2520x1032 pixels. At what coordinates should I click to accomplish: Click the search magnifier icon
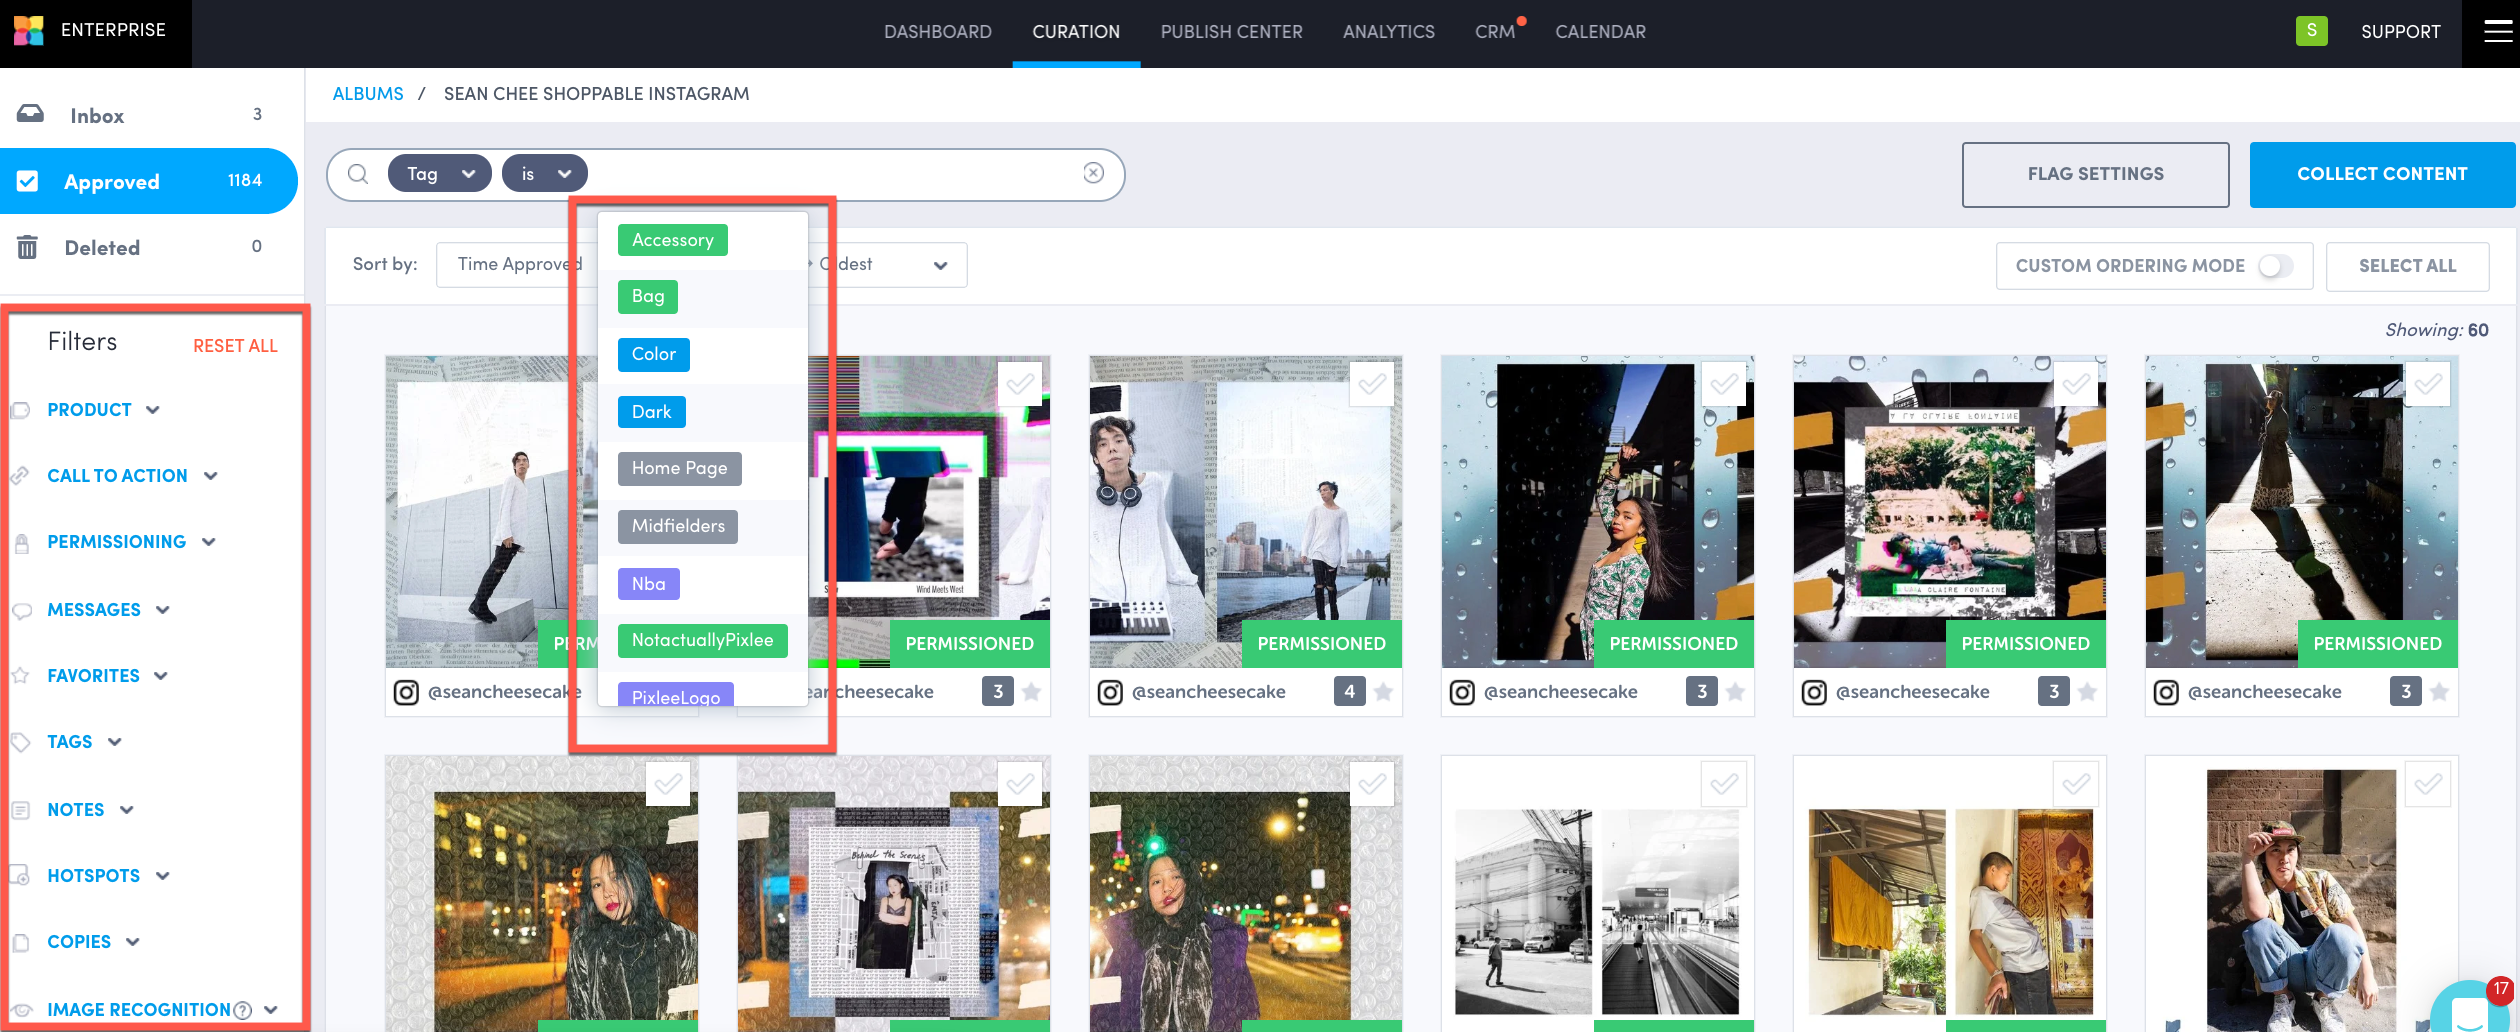pos(358,174)
